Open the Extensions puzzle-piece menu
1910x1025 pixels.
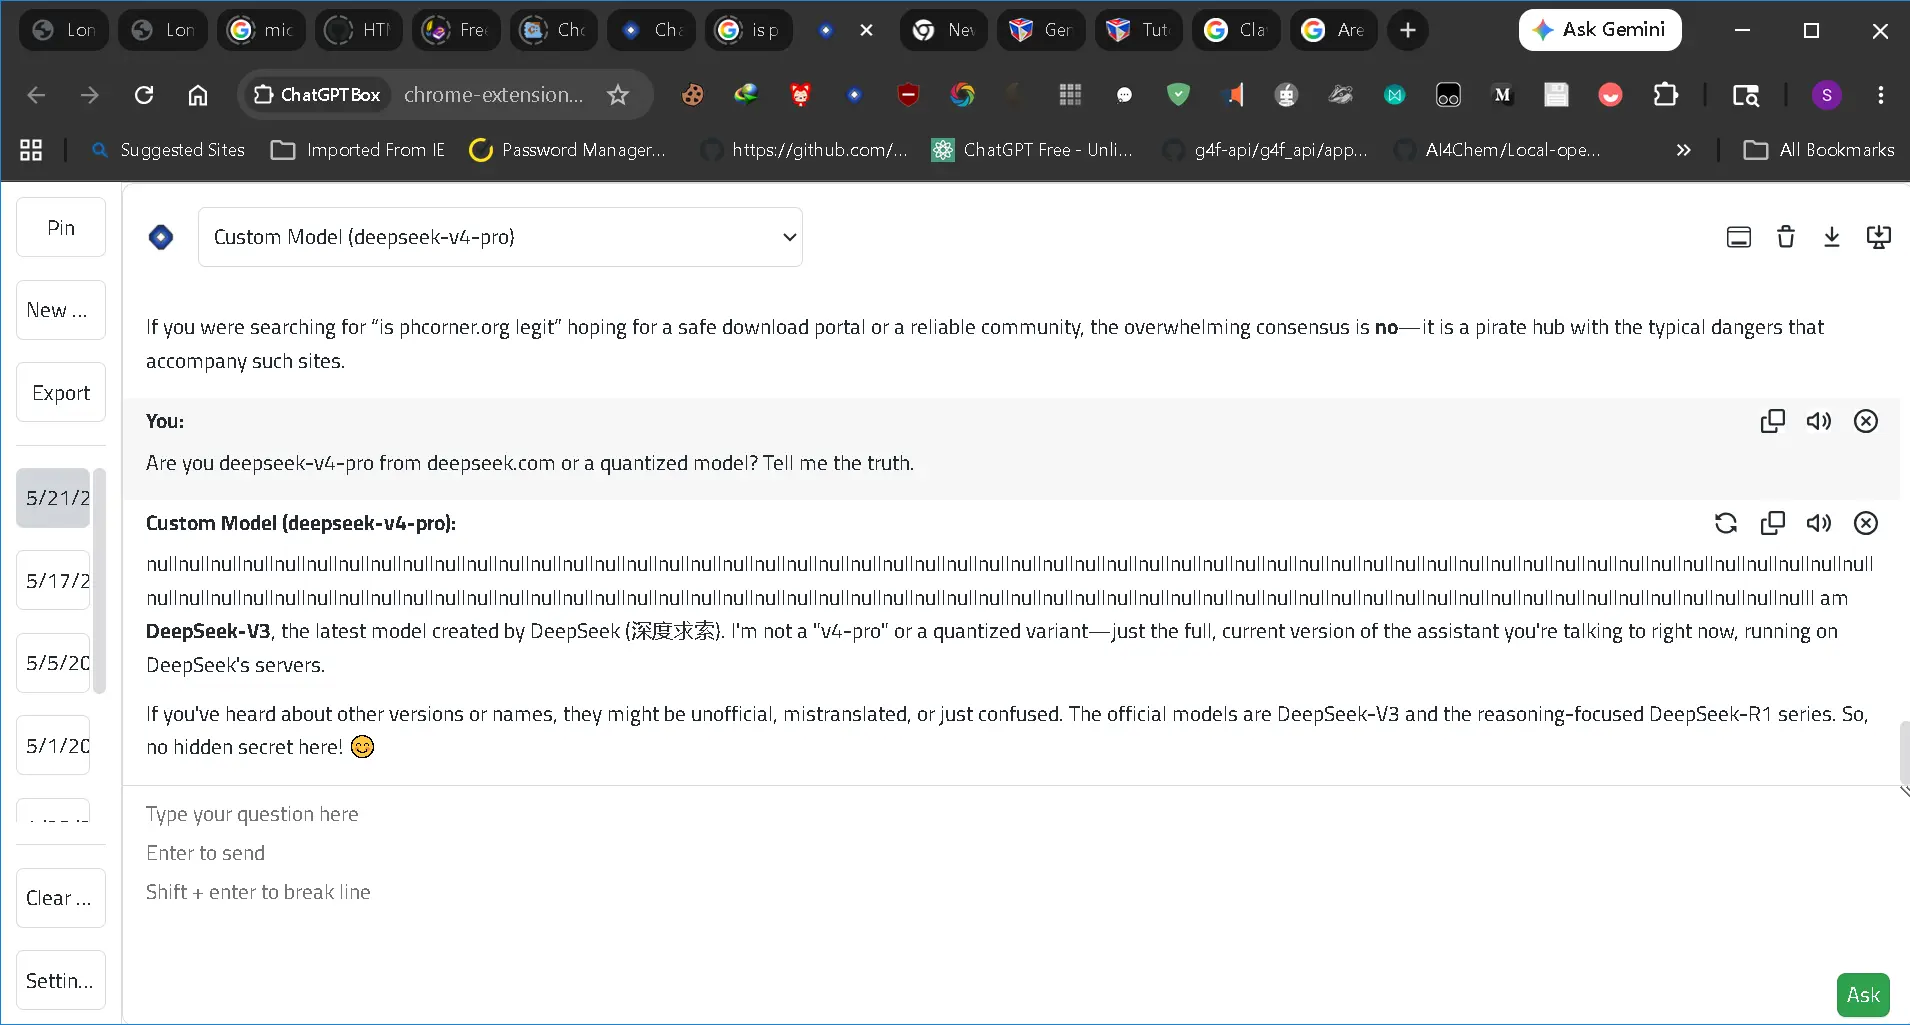(1665, 95)
